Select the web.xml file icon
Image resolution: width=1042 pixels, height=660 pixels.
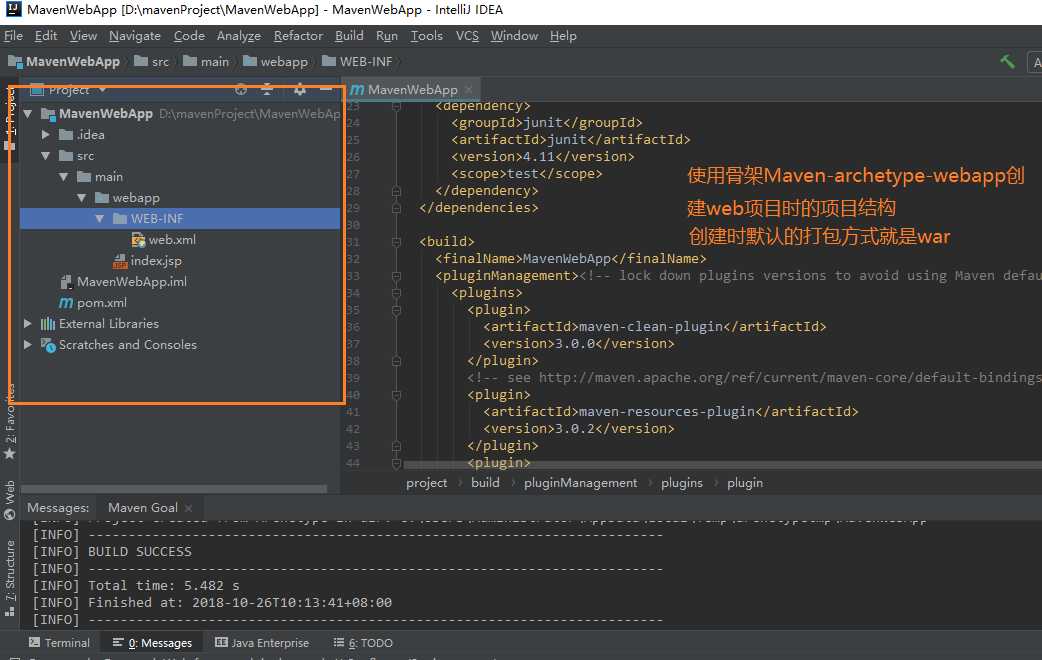point(138,240)
